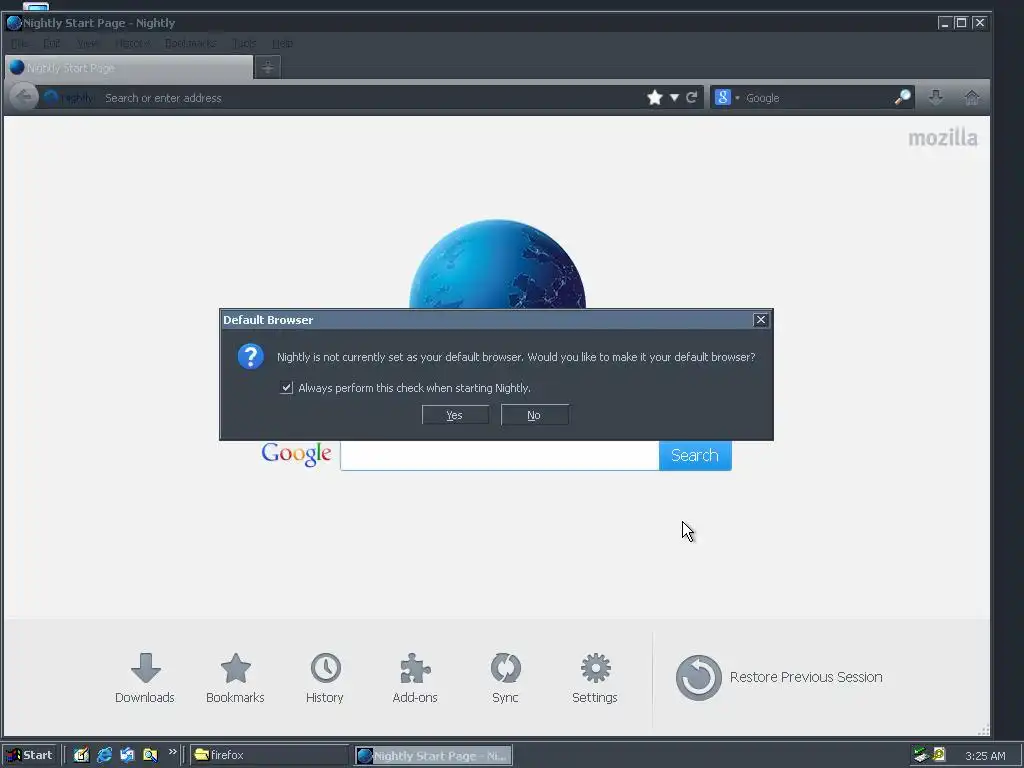Click the Nightly globe icon in title bar

click(14, 23)
